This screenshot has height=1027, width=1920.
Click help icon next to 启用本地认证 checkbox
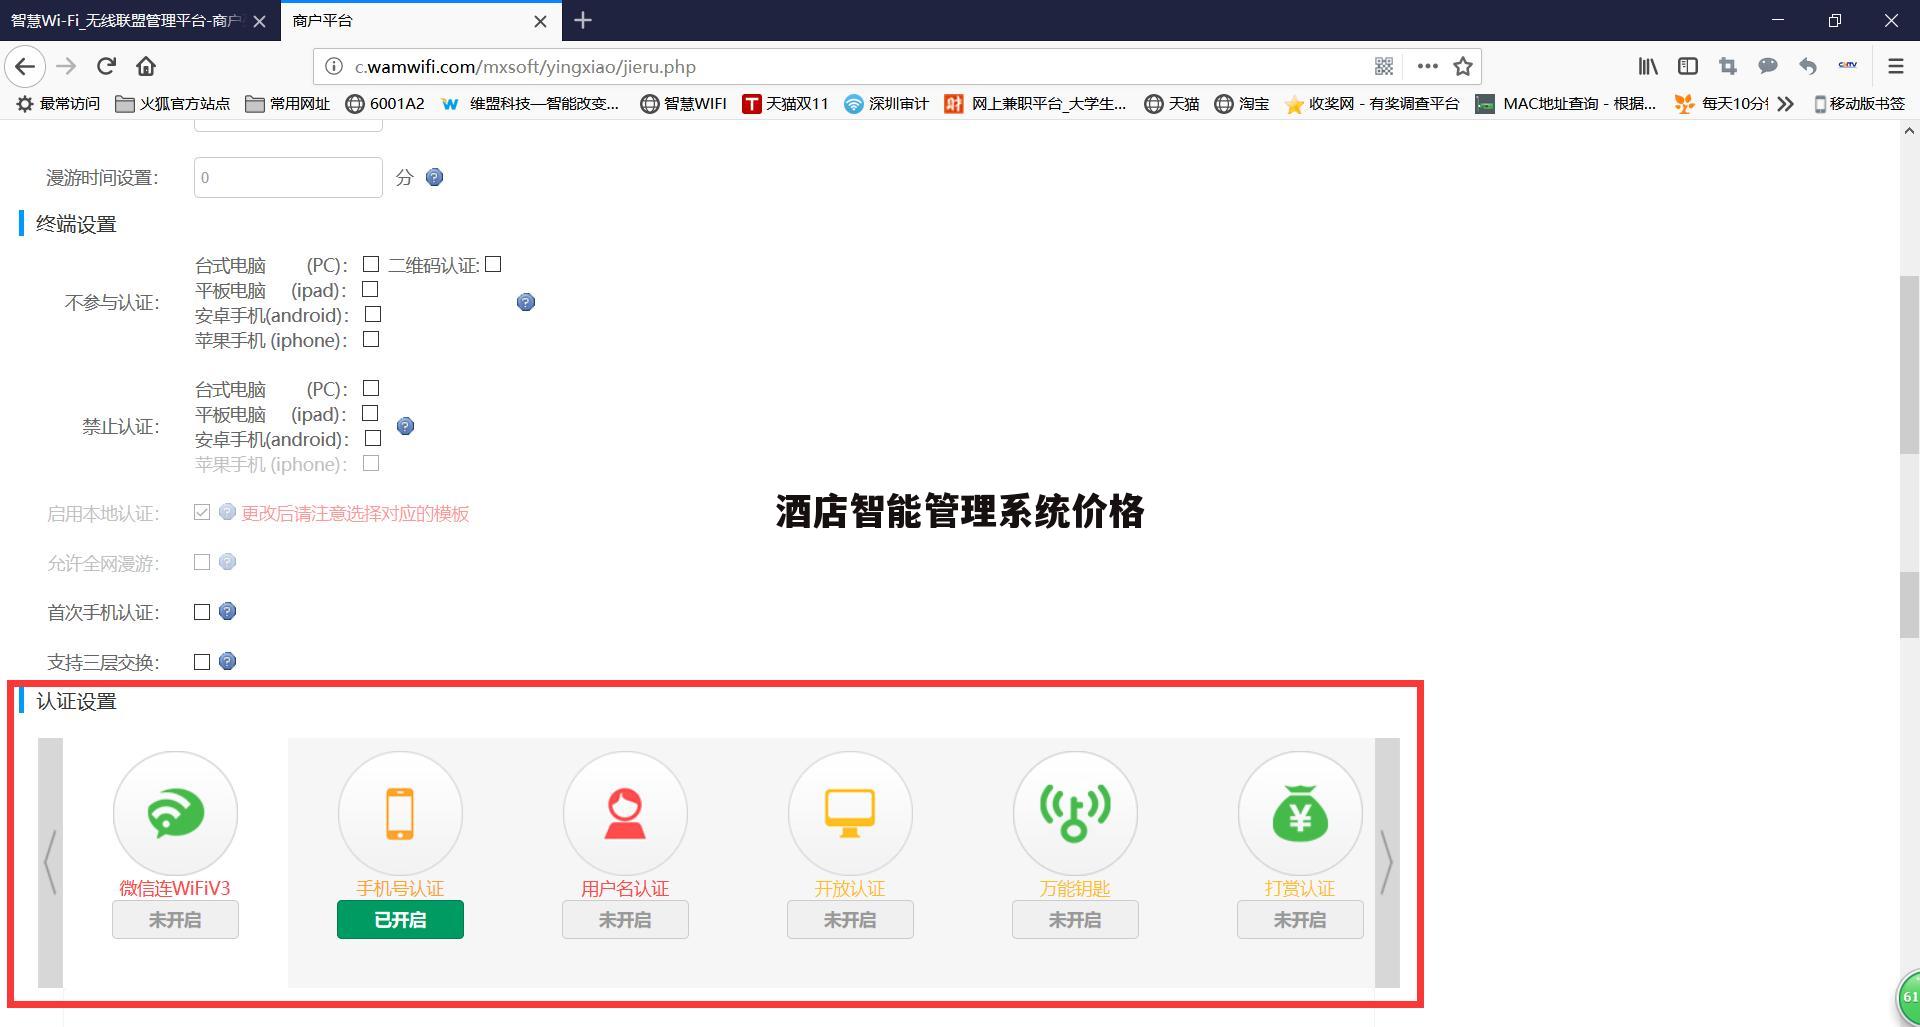(228, 512)
